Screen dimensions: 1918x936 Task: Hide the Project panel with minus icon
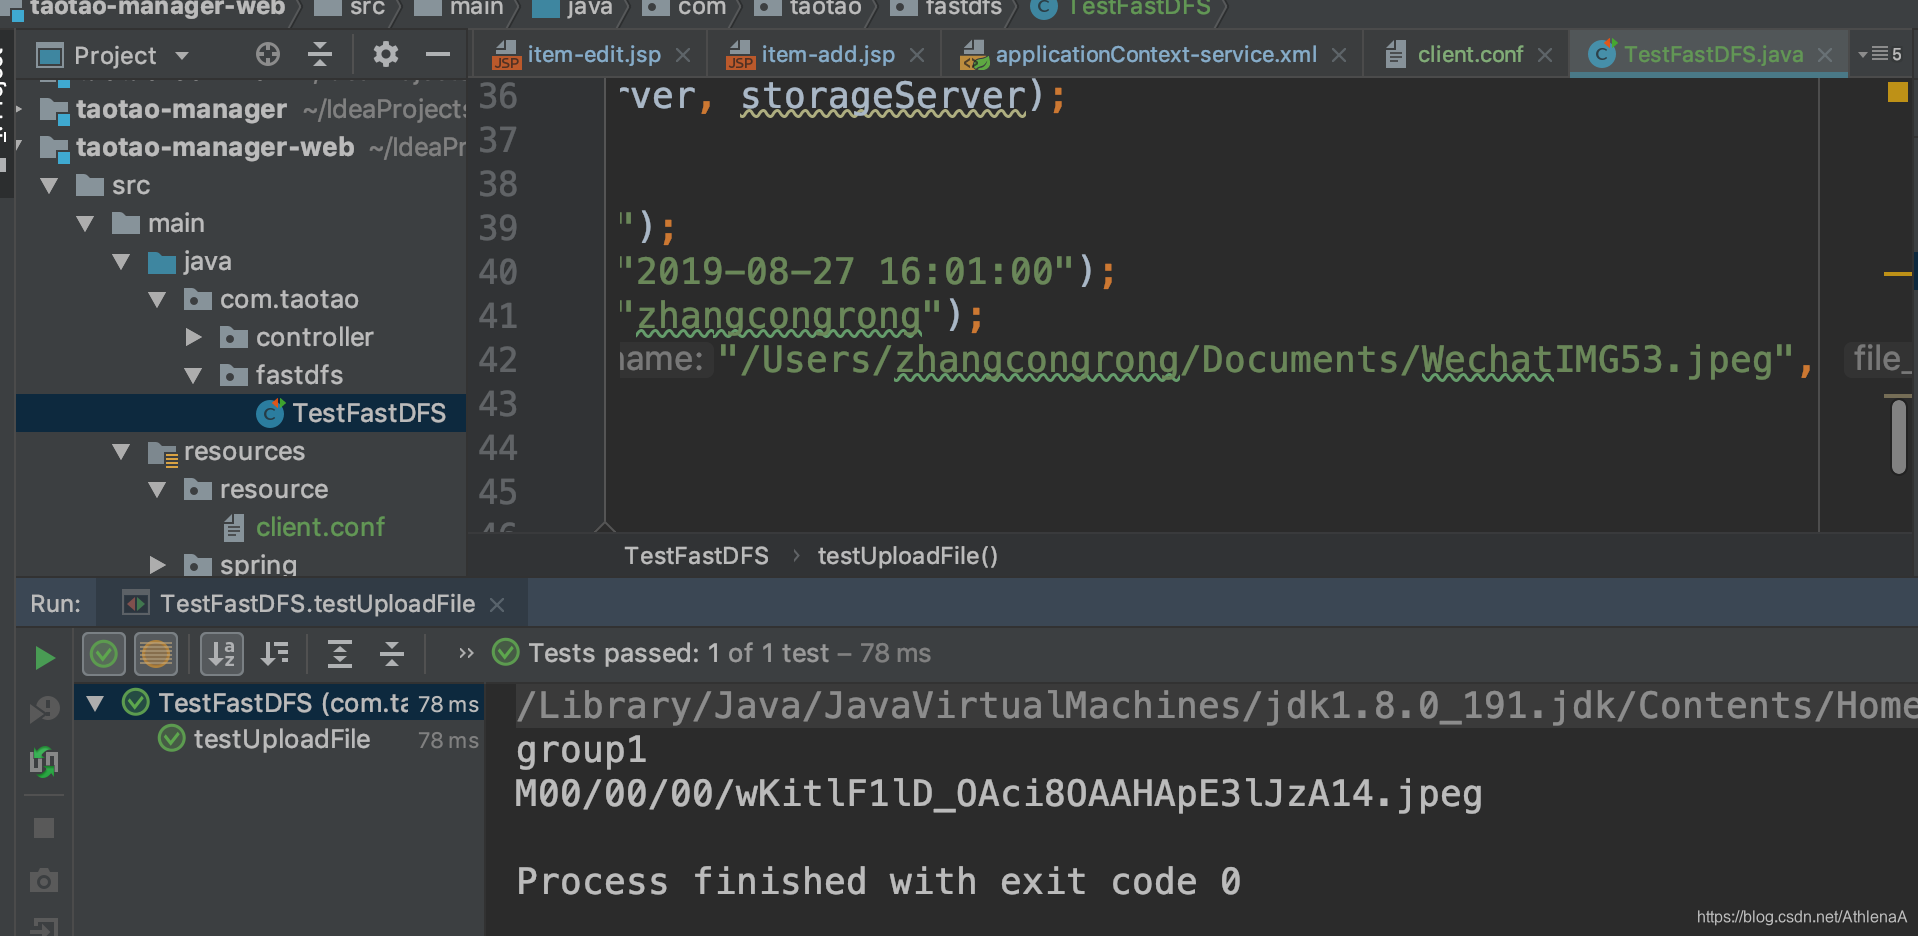click(x=438, y=54)
